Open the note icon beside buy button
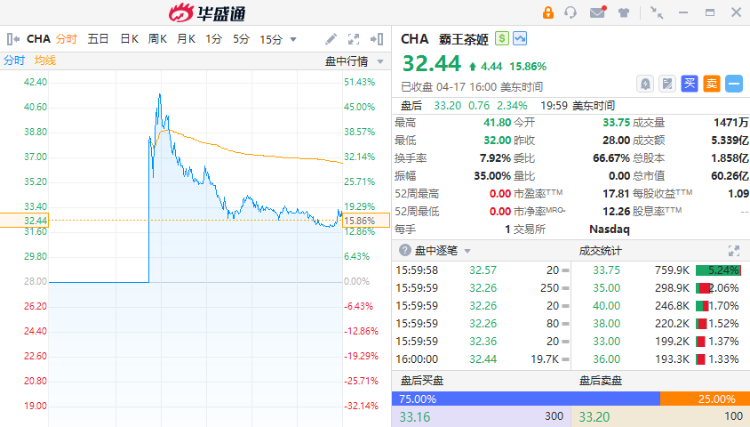This screenshot has height=427, width=750. tap(667, 84)
